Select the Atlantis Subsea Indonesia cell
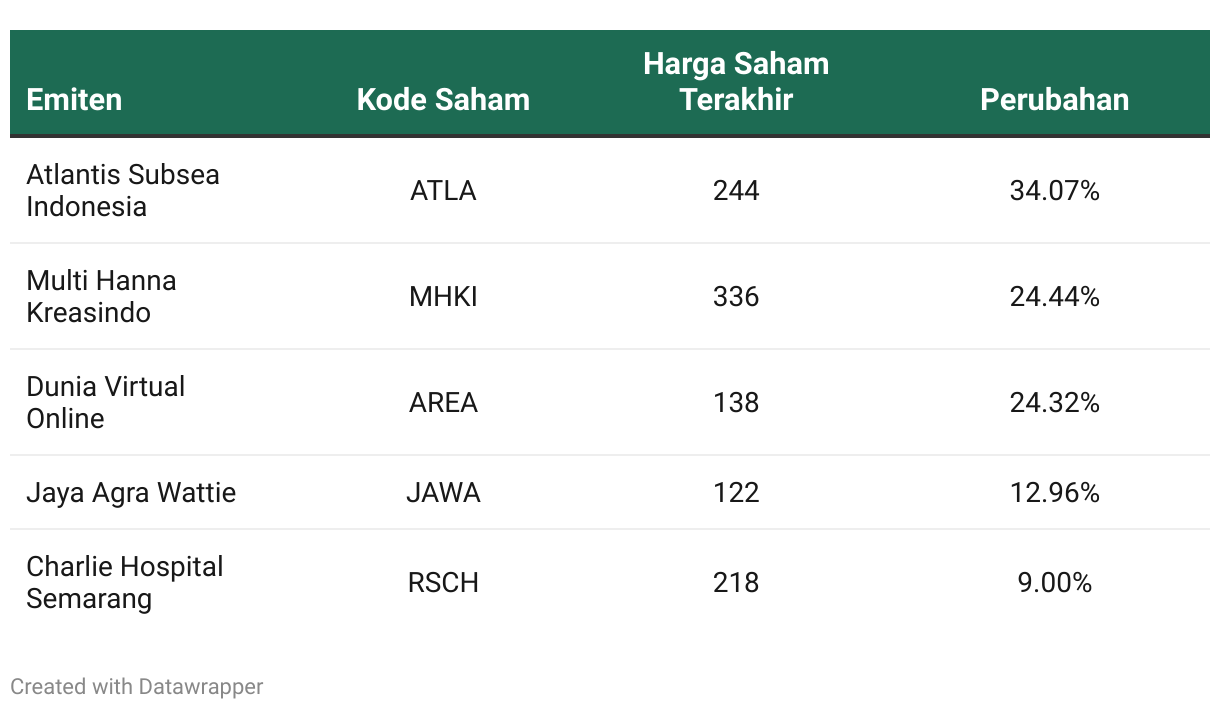The height and width of the screenshot is (710, 1220). (x=122, y=190)
